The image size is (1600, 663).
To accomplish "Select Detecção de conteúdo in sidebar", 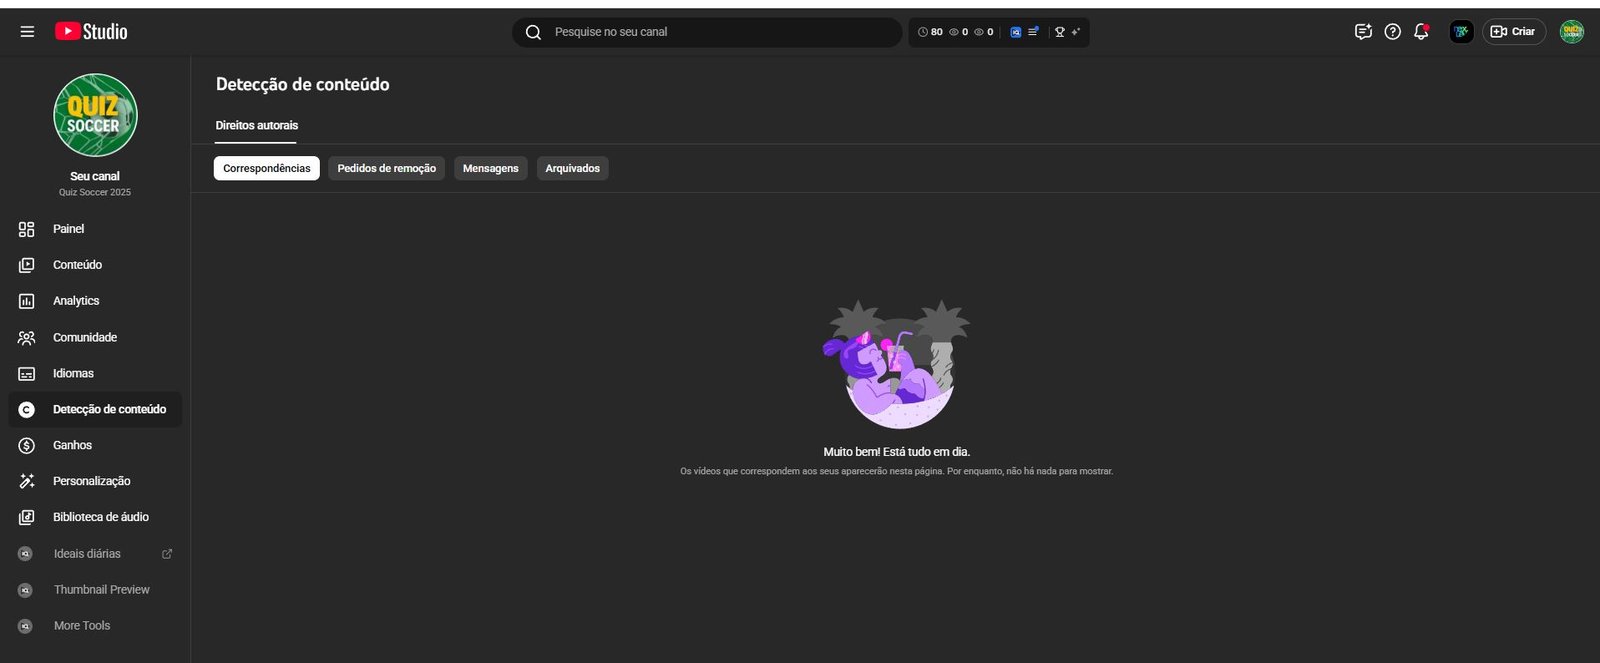I will [95, 409].
